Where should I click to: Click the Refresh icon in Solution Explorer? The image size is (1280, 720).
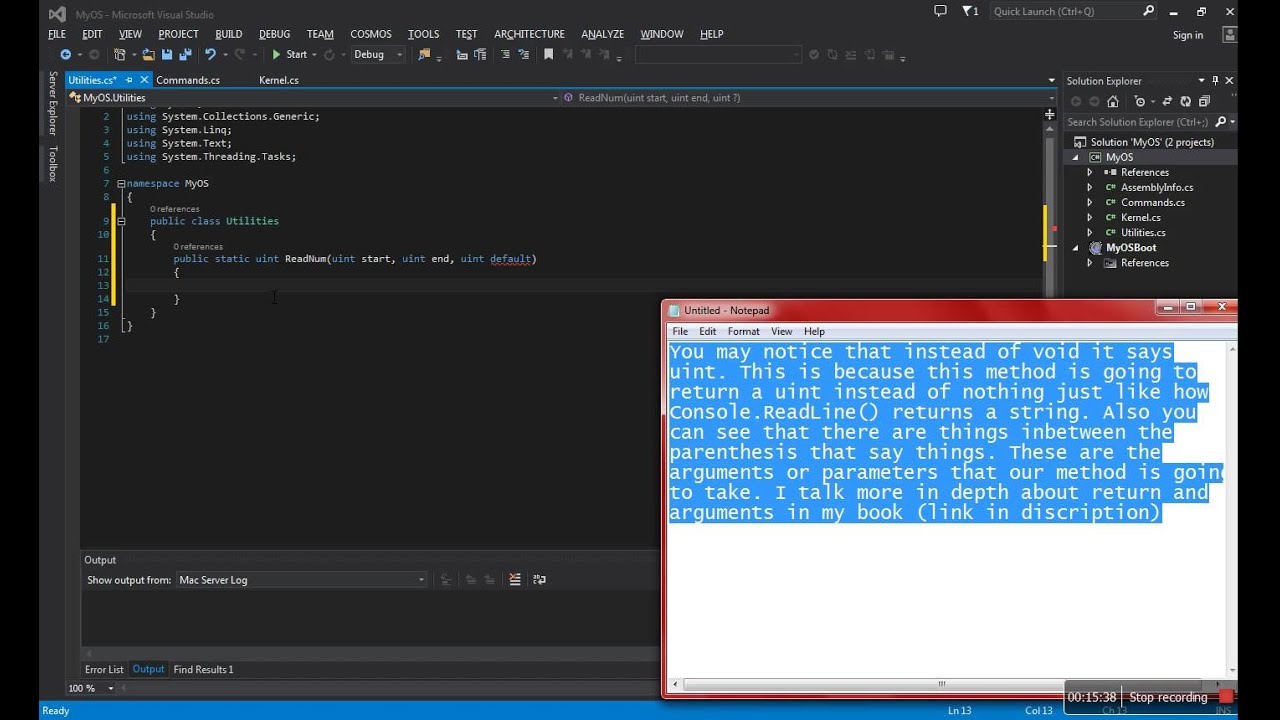click(x=1186, y=101)
